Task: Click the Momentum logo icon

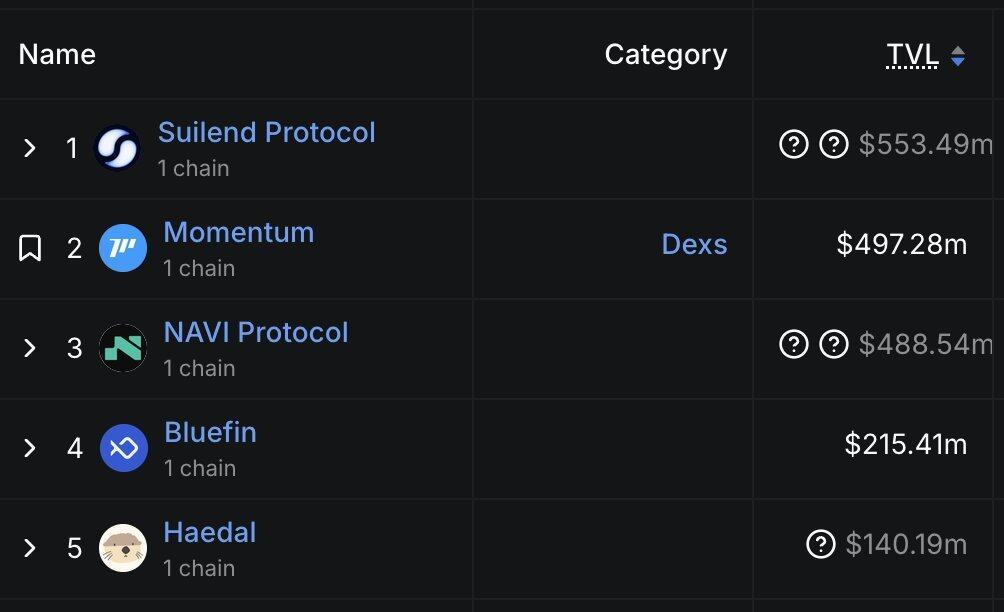Action: coord(123,248)
